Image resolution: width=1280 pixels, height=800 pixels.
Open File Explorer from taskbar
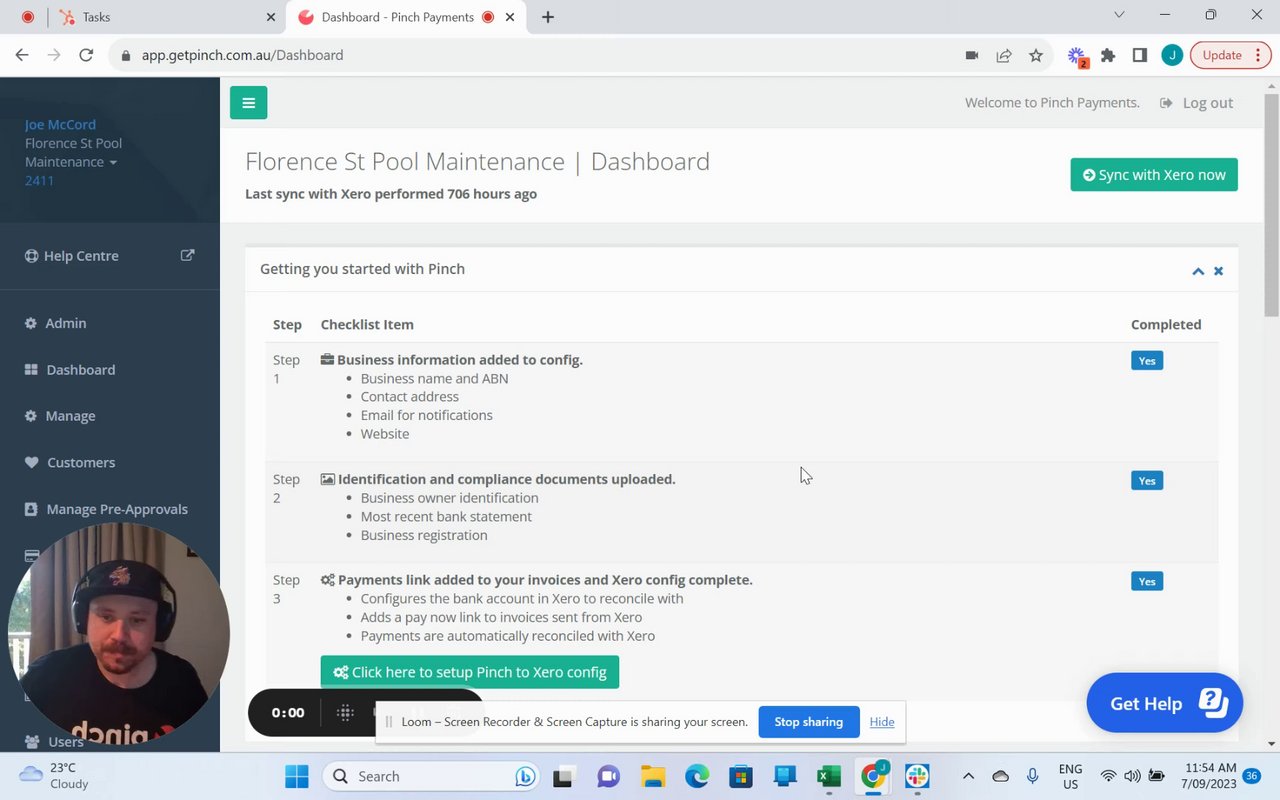tap(653, 776)
